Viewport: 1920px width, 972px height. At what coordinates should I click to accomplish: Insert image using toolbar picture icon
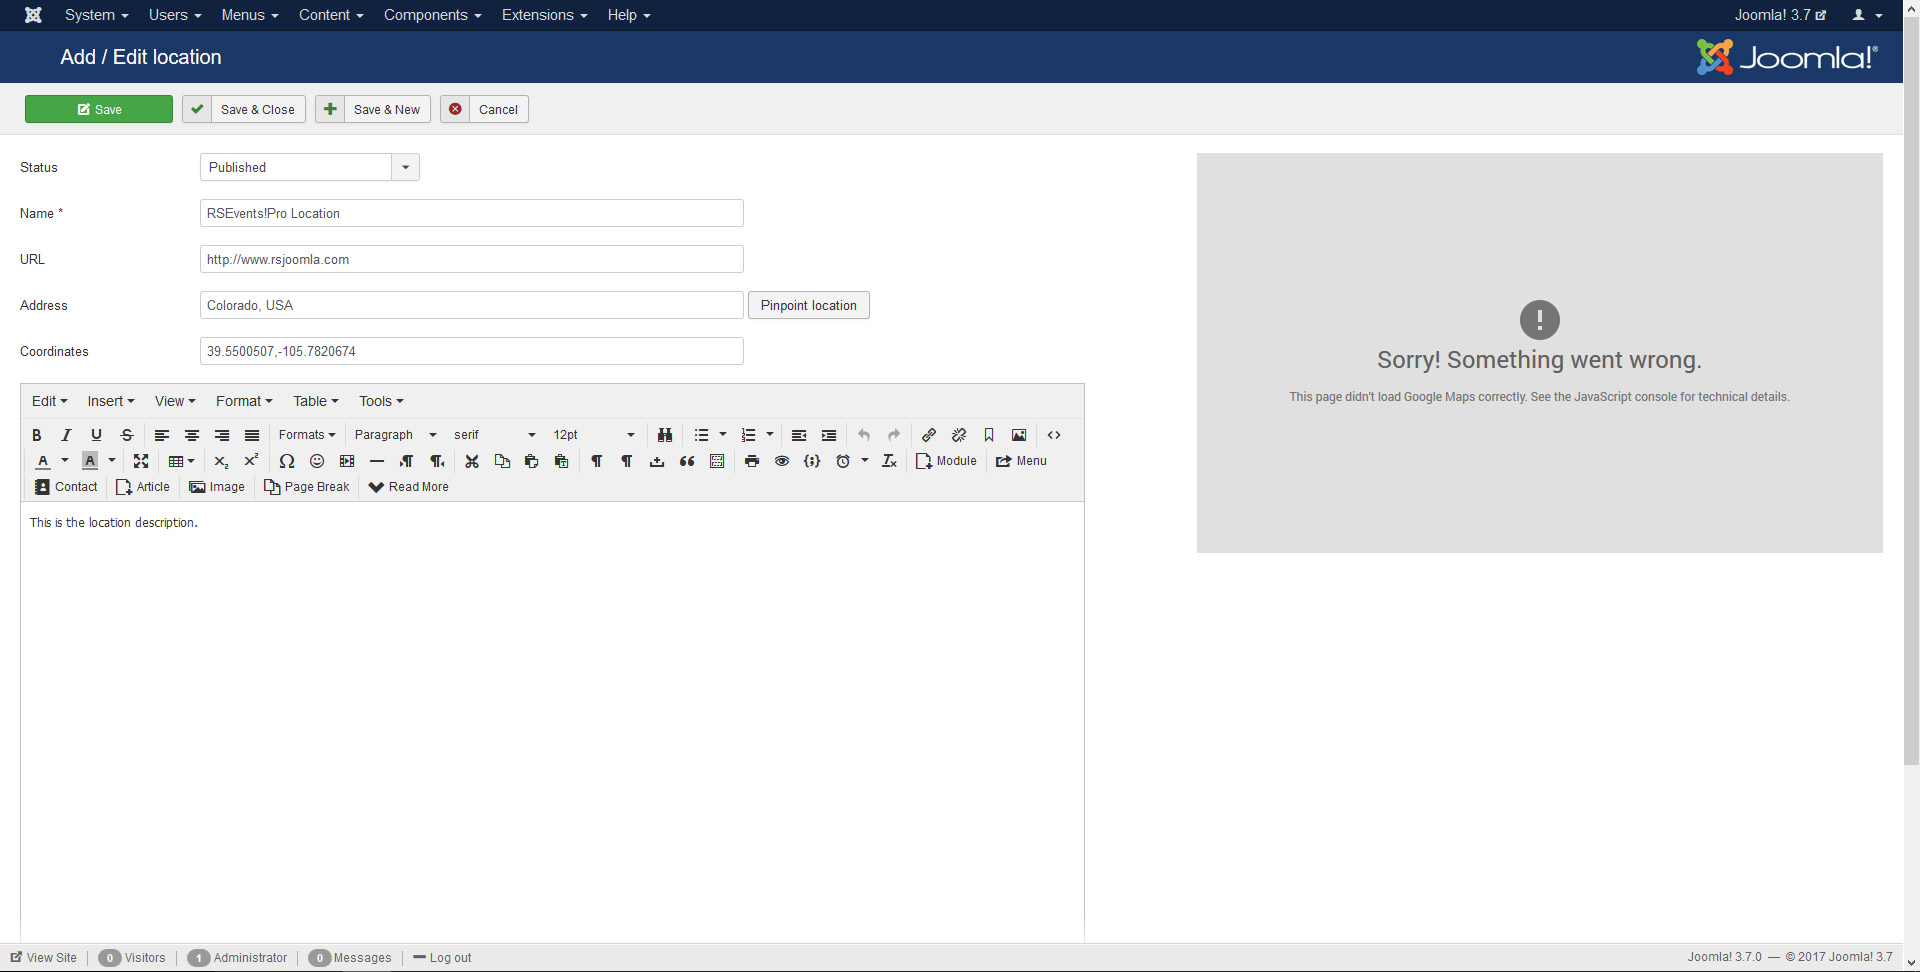pos(1019,435)
